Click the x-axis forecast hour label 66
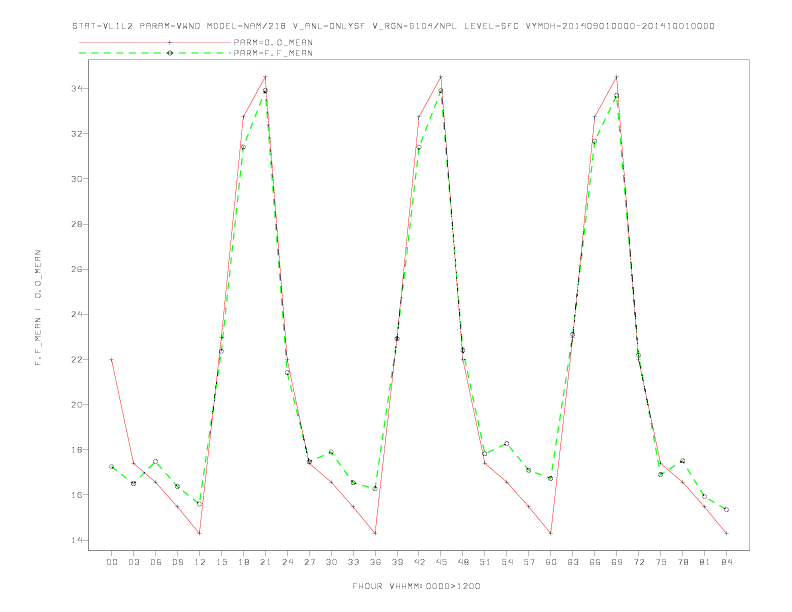 coord(595,562)
